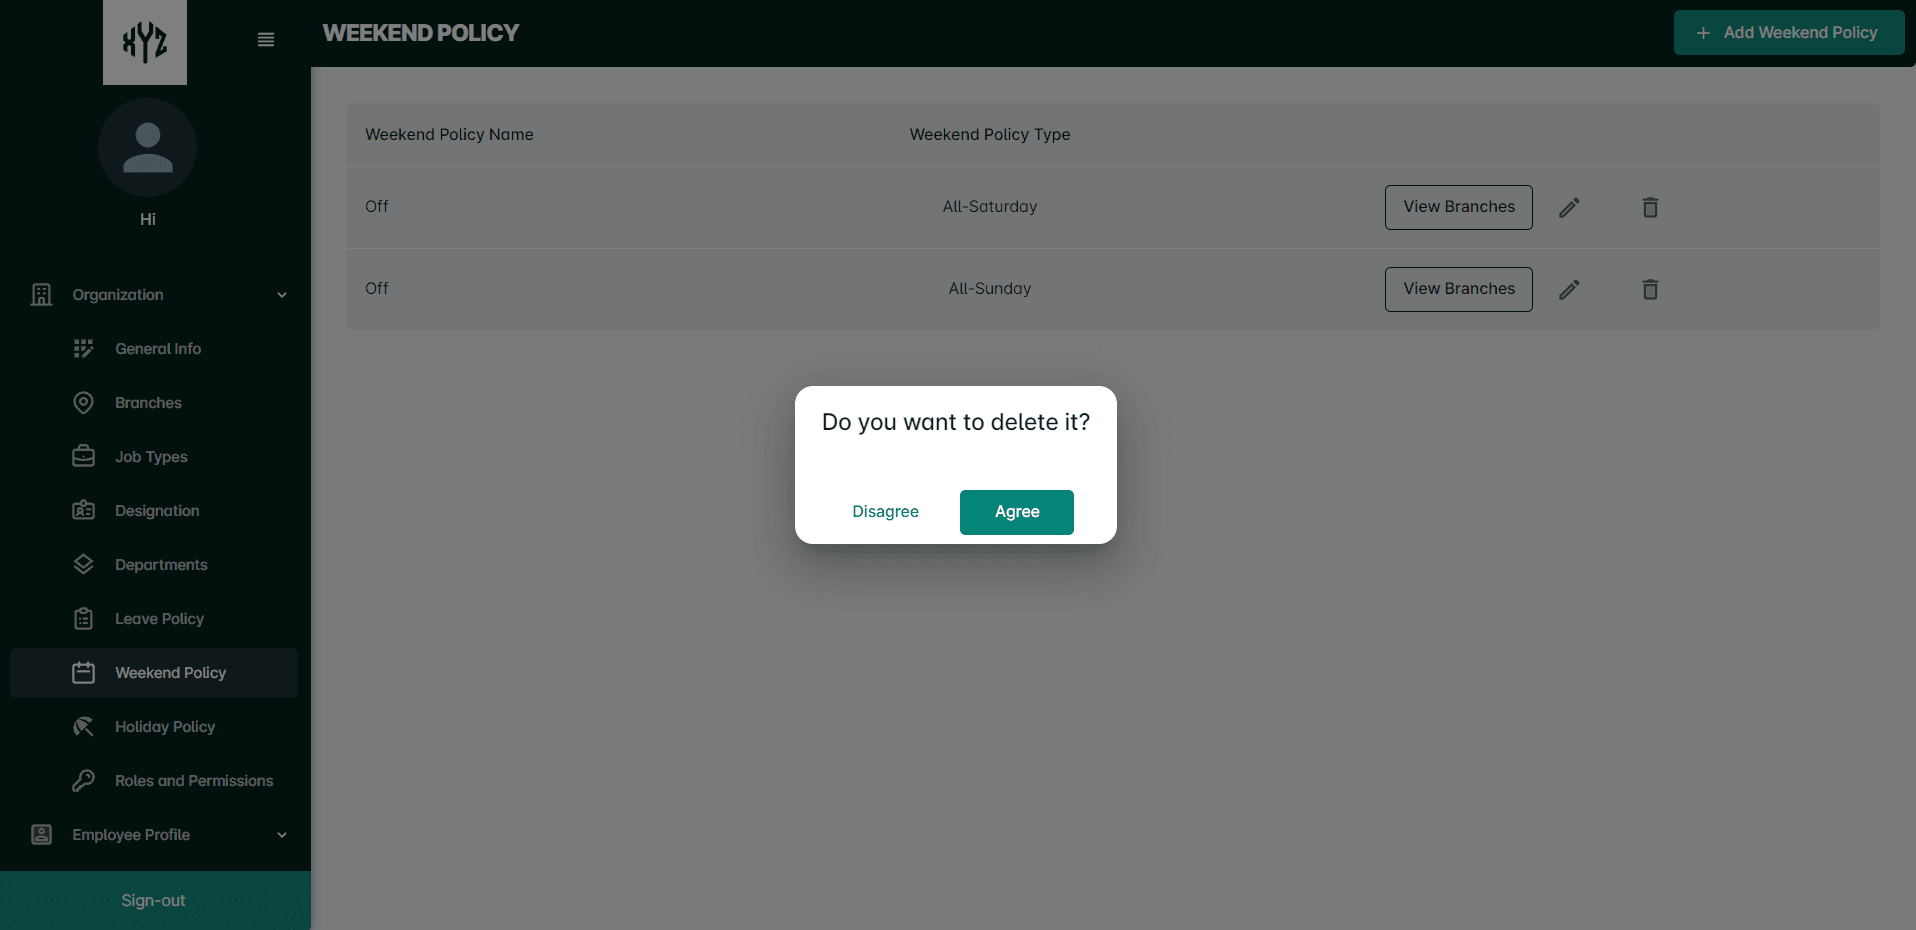
Task: View Branches for All-Sunday policy
Action: [x=1458, y=289]
